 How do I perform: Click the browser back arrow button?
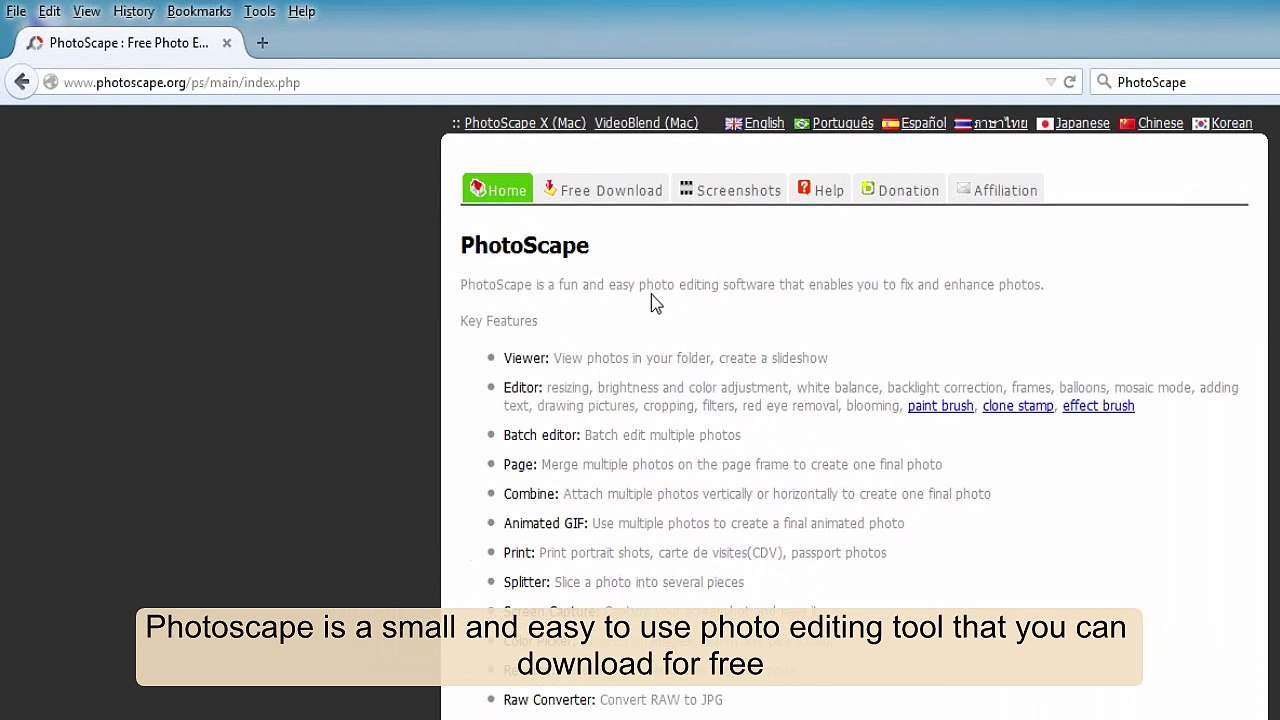point(22,82)
